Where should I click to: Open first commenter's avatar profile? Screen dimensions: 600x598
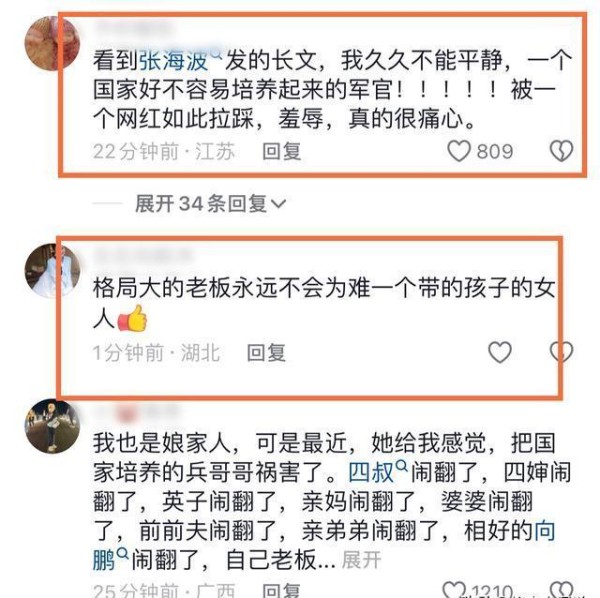[52, 43]
